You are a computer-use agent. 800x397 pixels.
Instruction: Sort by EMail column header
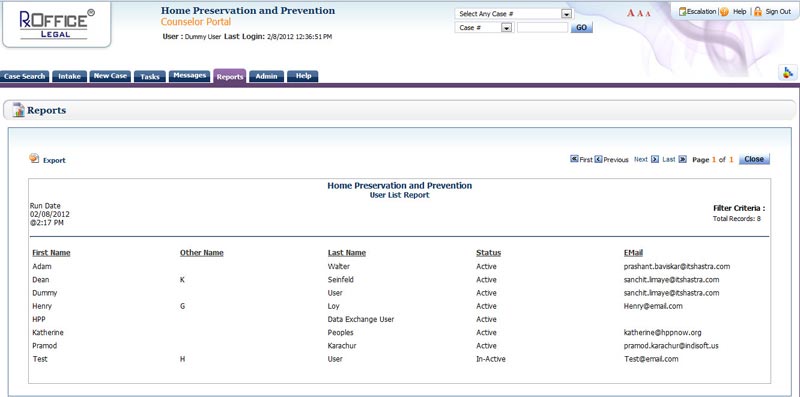(633, 253)
